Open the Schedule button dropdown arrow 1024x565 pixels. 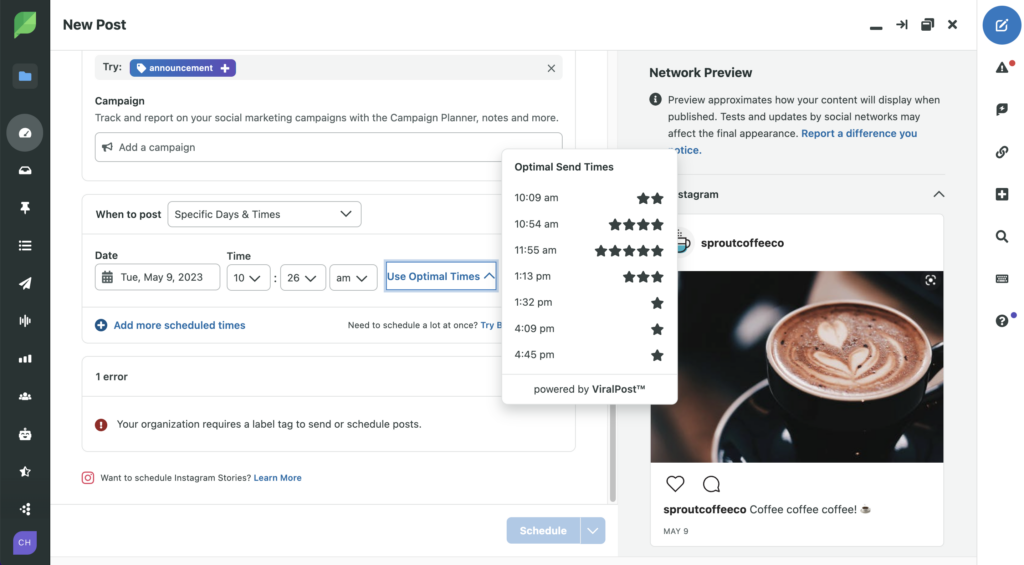(x=592, y=530)
